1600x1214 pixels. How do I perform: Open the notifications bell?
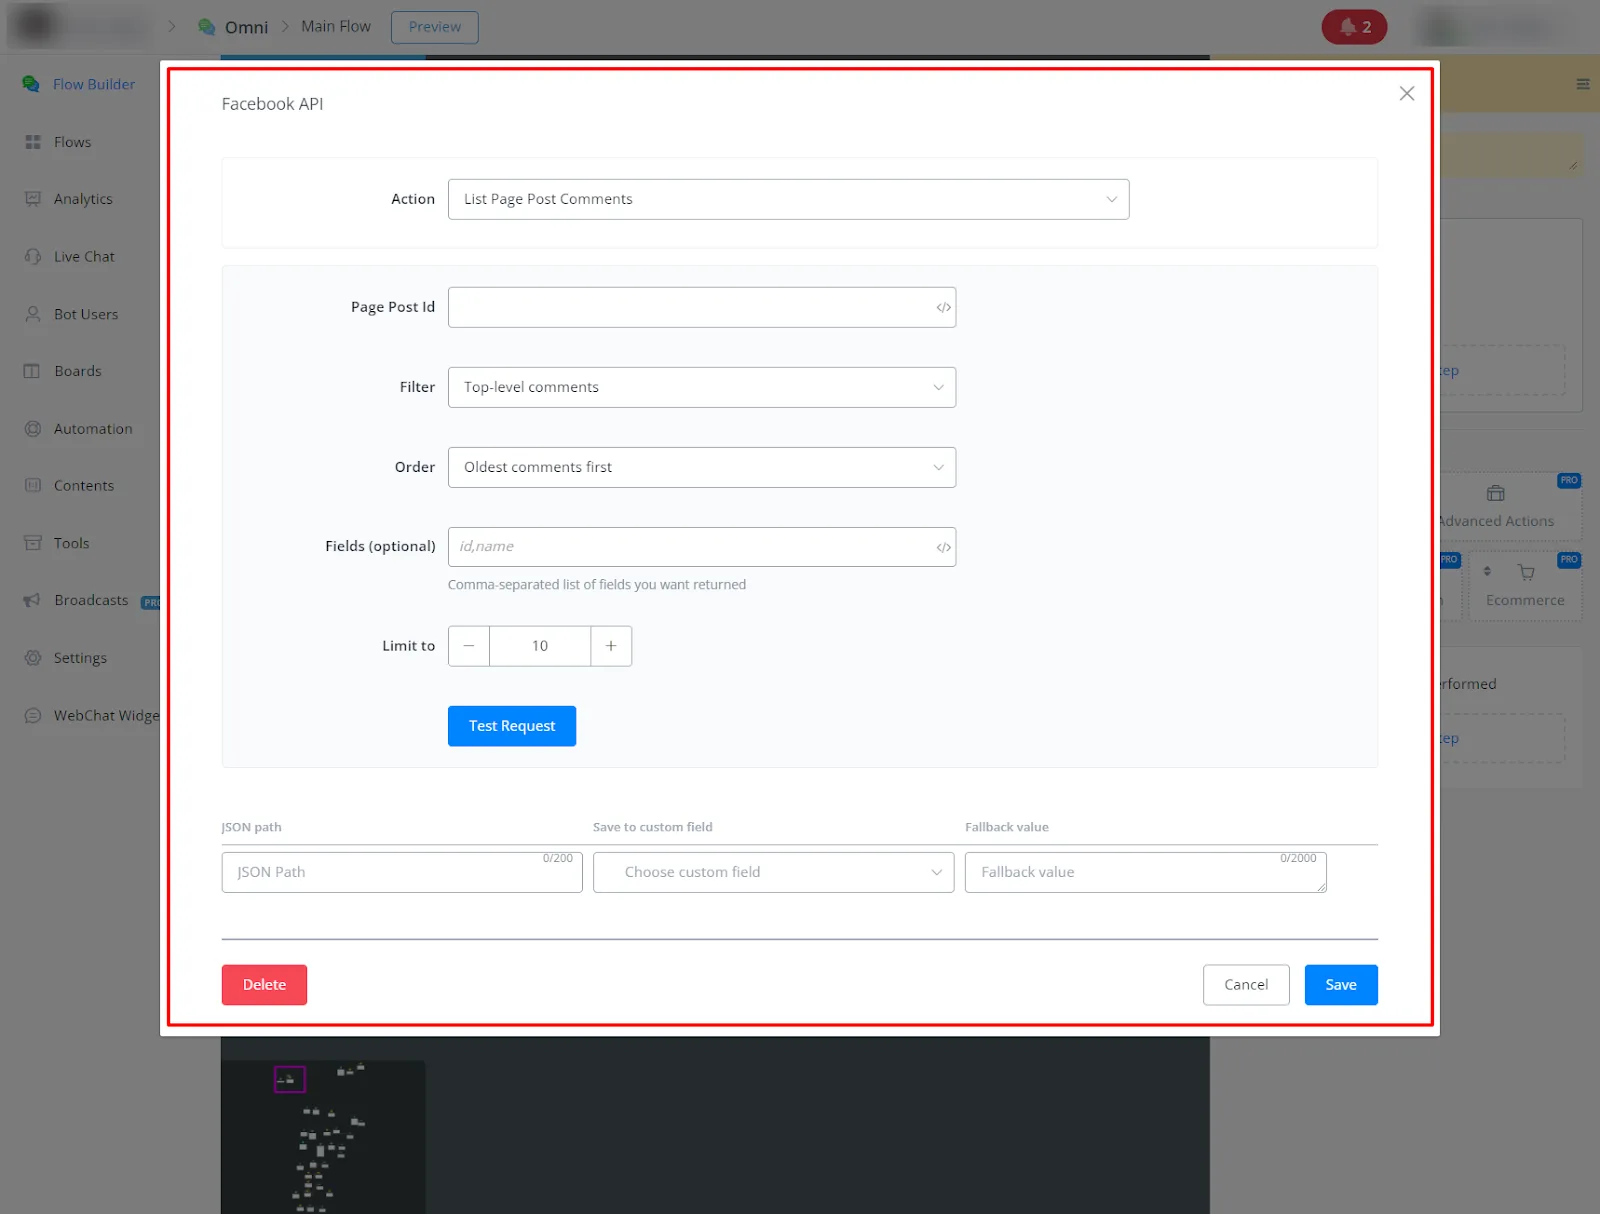[1354, 27]
